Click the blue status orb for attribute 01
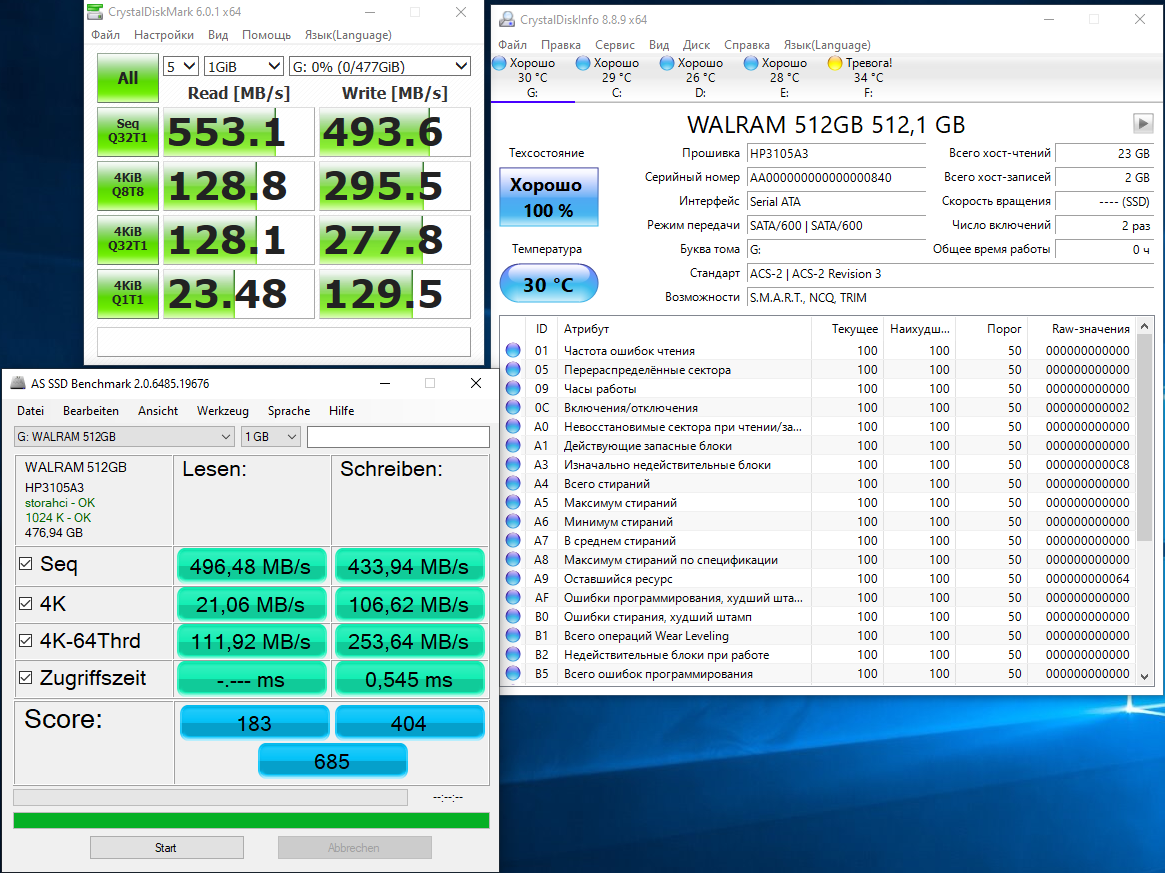This screenshot has height=873, width=1165. tap(513, 351)
